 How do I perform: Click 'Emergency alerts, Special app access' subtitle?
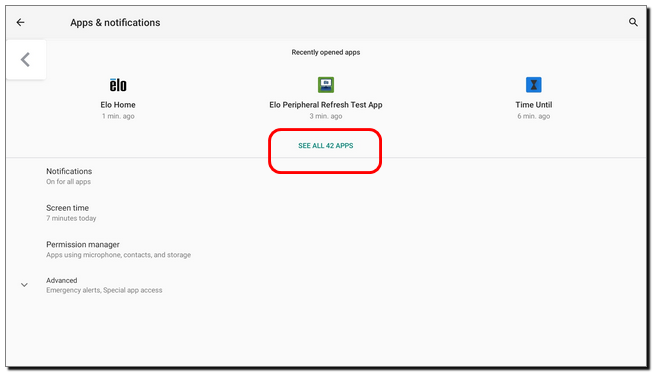104,290
